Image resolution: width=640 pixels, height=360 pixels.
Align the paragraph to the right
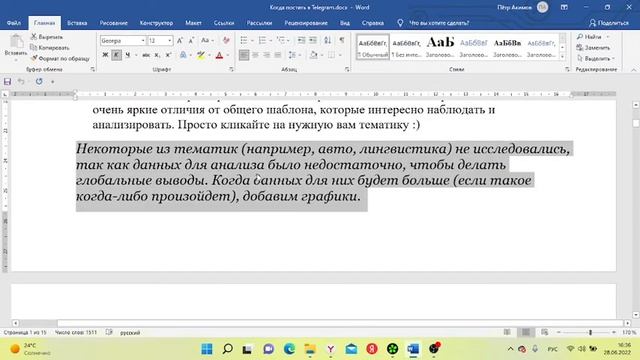[x=267, y=55]
